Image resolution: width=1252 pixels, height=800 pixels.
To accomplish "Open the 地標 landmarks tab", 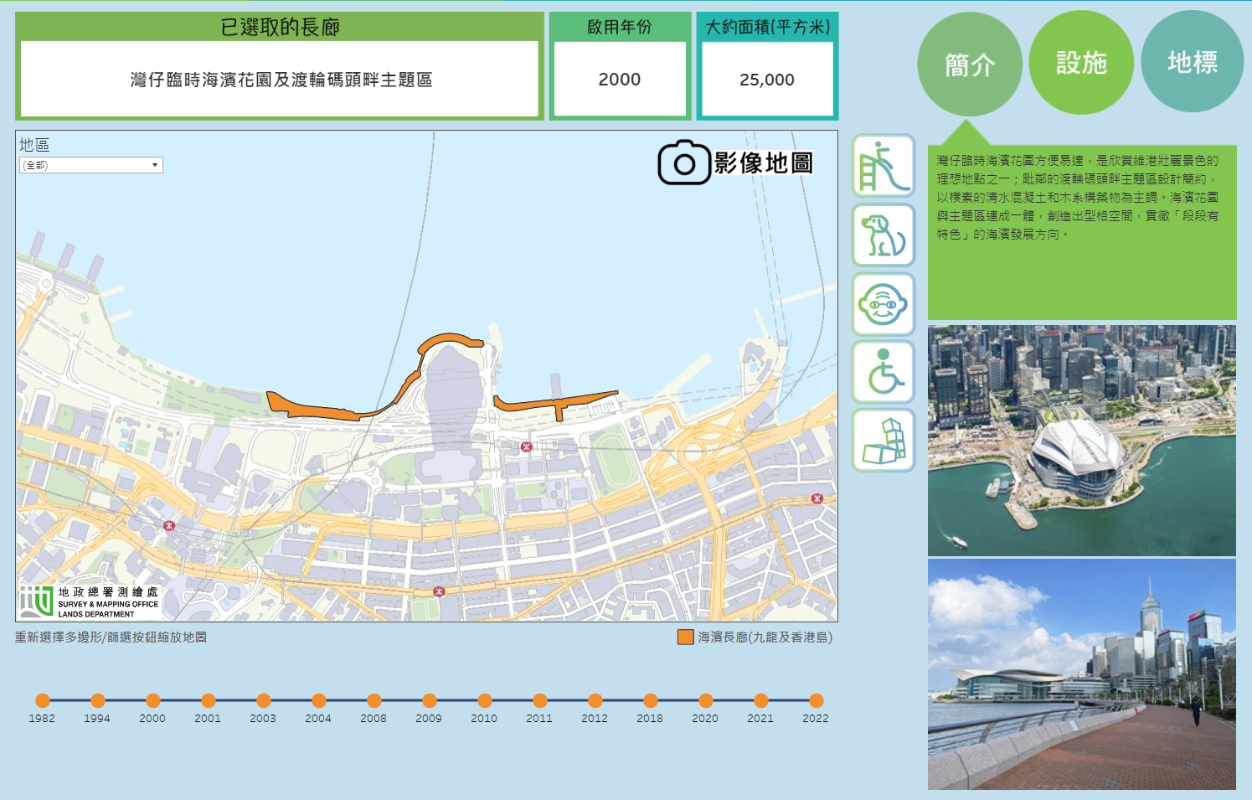I will pyautogui.click(x=1192, y=62).
